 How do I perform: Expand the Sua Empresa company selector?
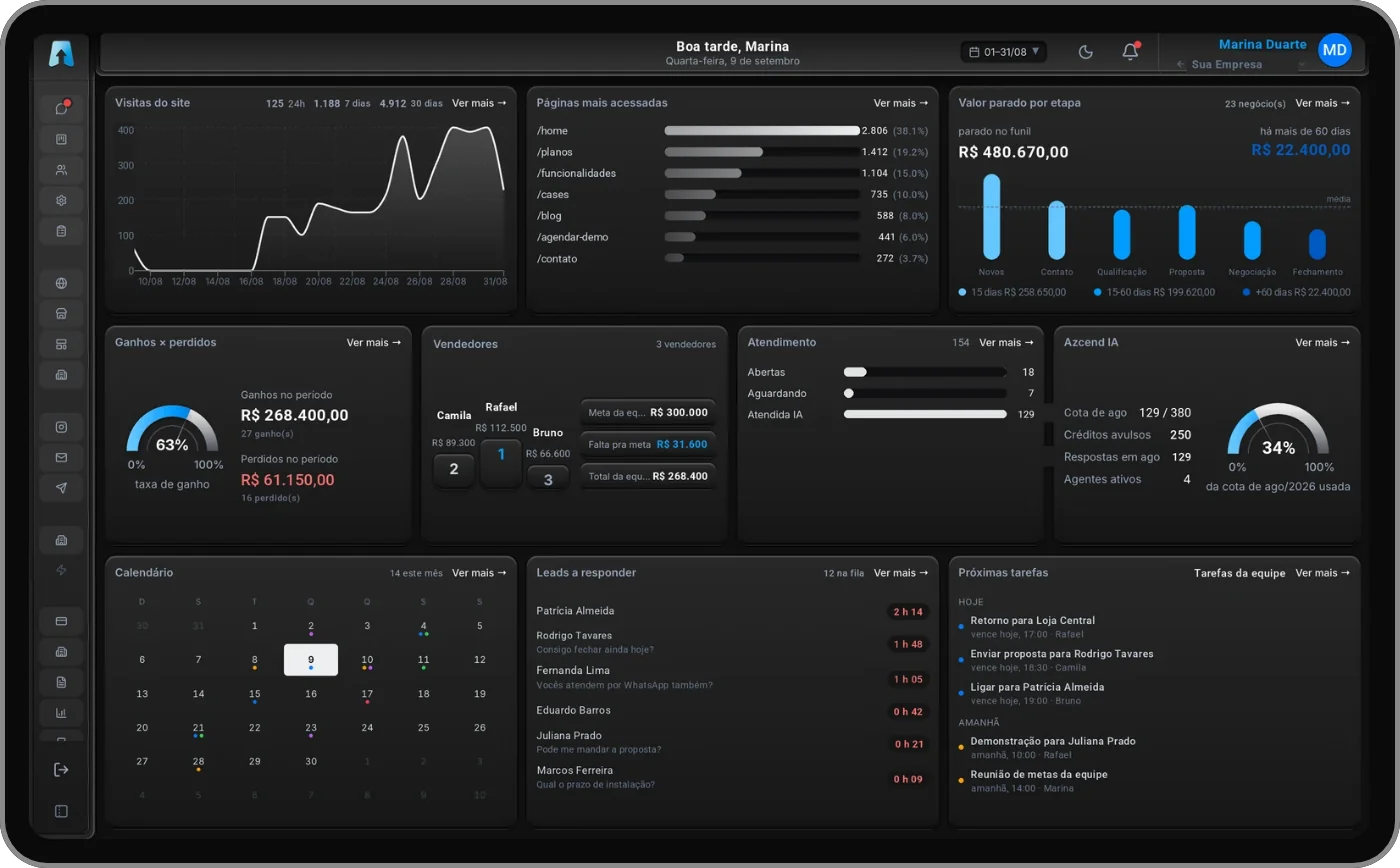click(x=1241, y=64)
